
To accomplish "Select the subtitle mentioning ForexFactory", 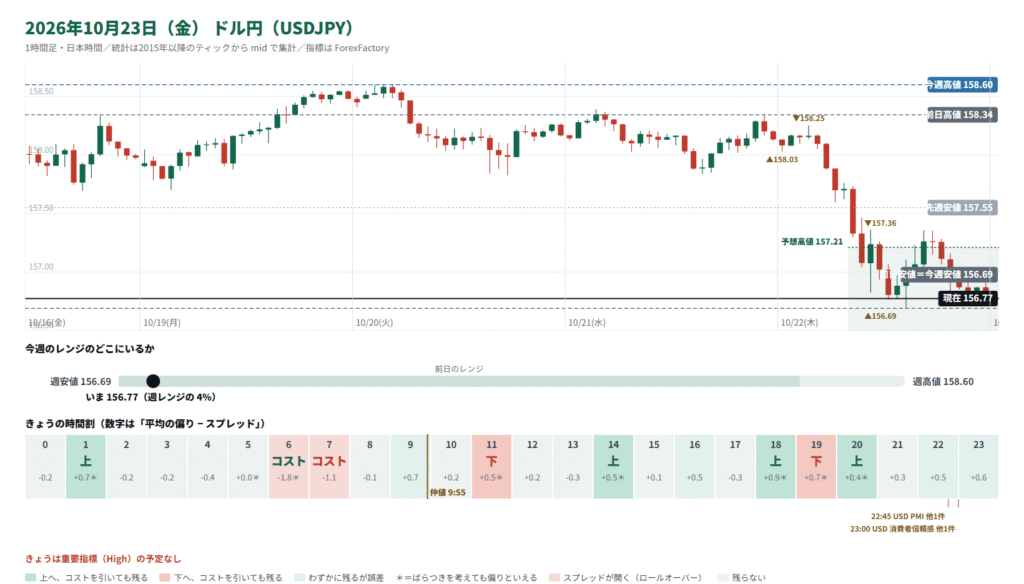I will [207, 48].
